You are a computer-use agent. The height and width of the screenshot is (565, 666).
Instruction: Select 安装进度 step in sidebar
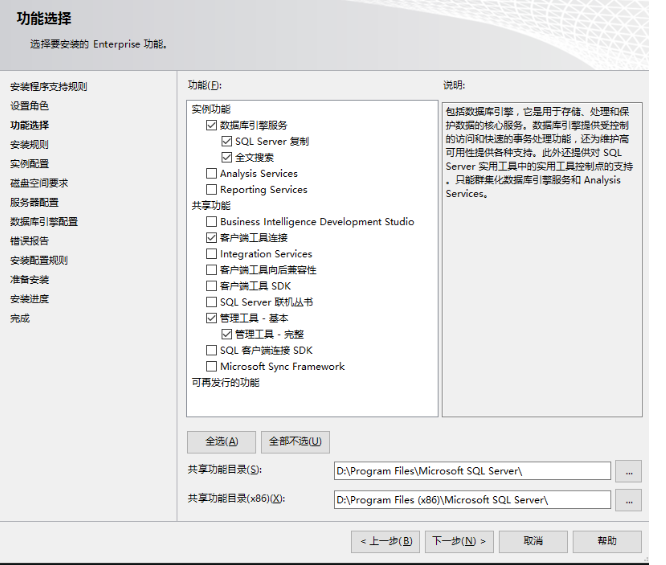[x=29, y=299]
